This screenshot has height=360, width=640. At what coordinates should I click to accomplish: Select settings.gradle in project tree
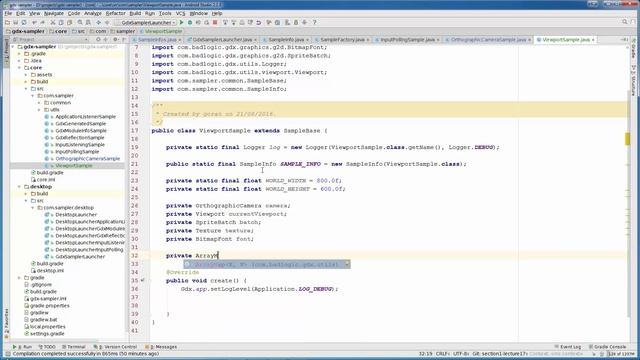click(x=47, y=334)
